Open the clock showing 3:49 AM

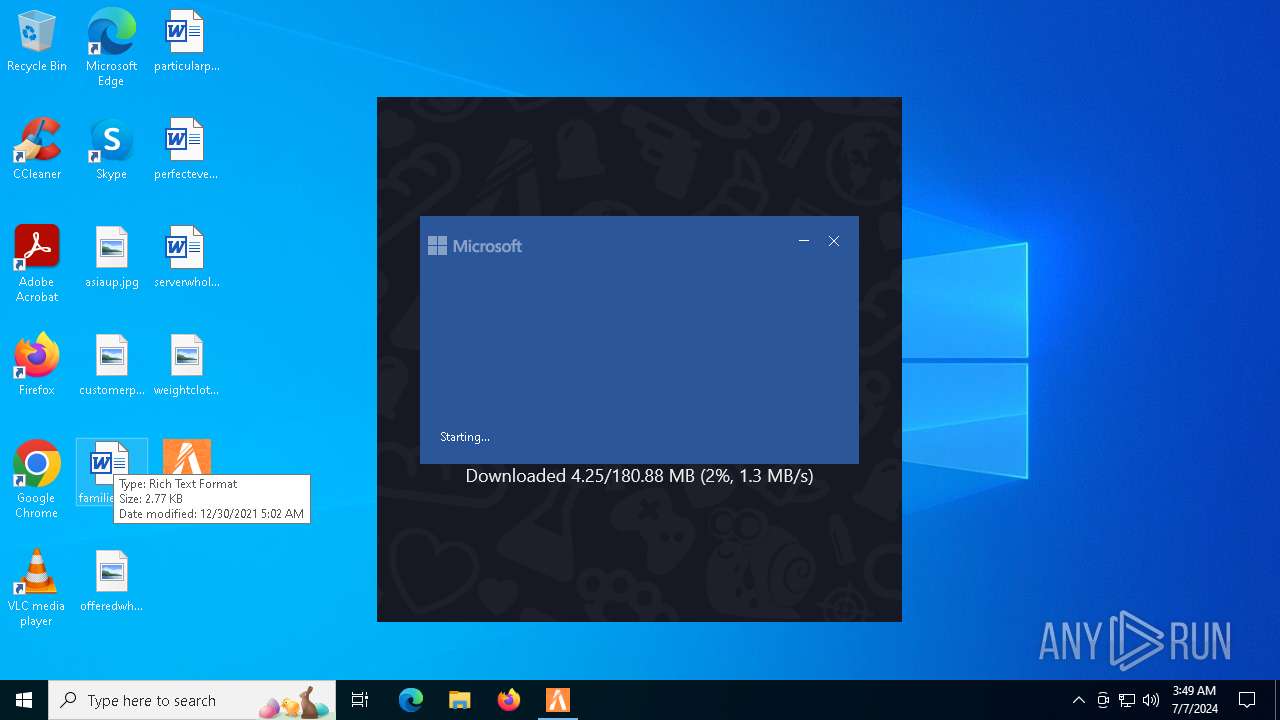pyautogui.click(x=1195, y=700)
